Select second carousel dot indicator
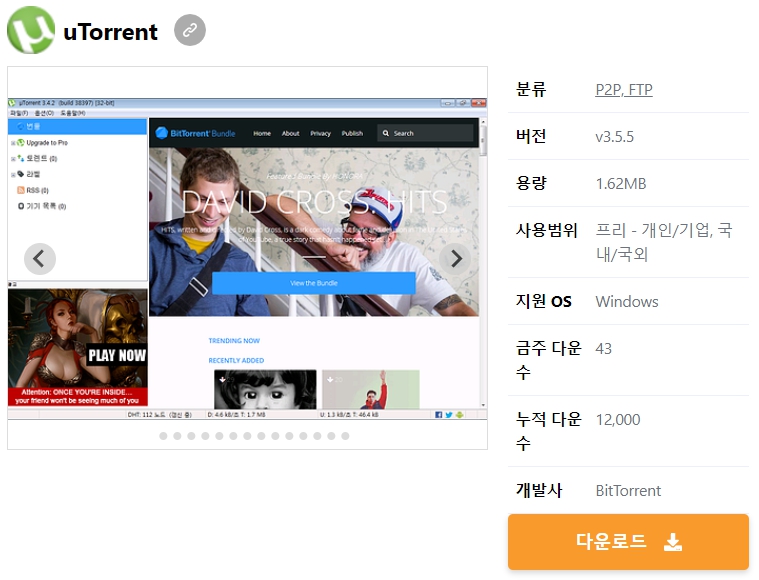The image size is (759, 580). (x=178, y=436)
